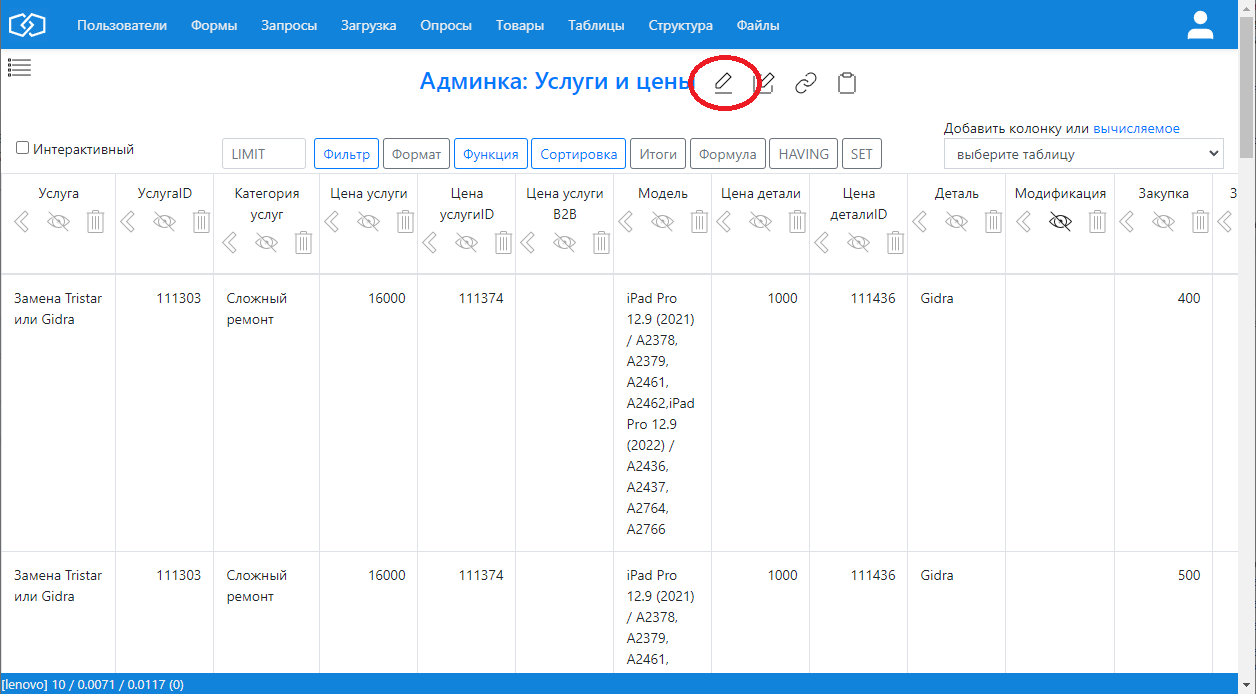Image resolution: width=1256 pixels, height=694 pixels.
Task: Toggle visibility of Цена услуги column
Action: tap(368, 222)
